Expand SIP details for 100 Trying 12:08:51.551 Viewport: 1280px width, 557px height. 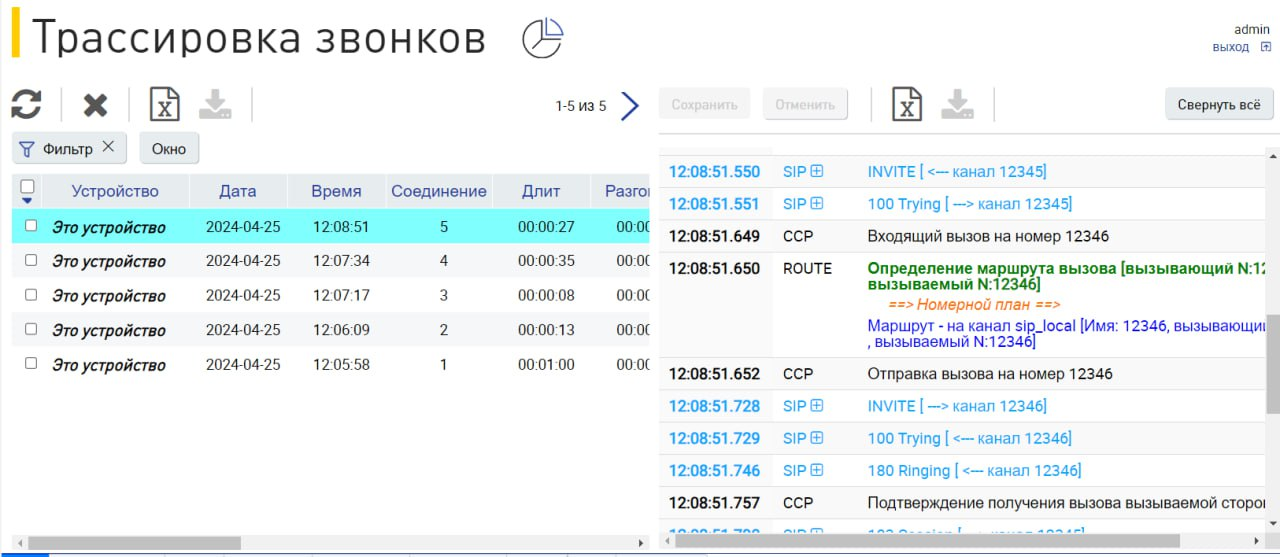[x=817, y=203]
